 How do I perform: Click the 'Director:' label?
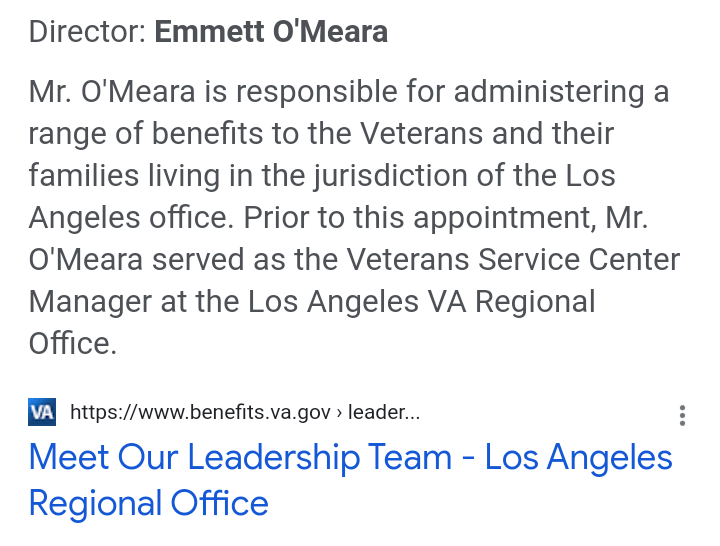point(88,32)
